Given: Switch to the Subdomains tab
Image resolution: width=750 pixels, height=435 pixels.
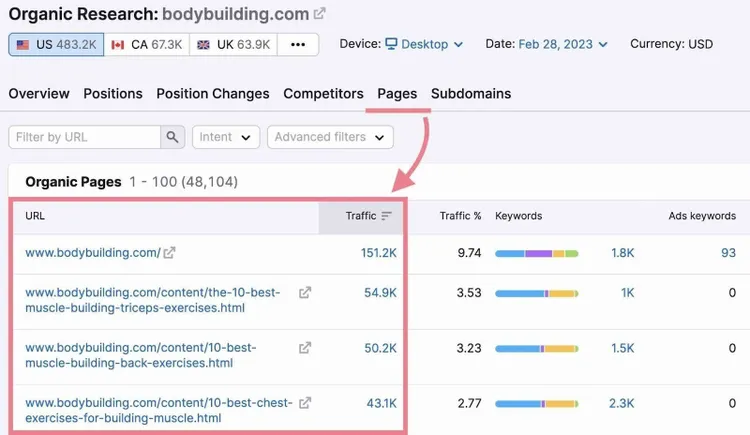Looking at the screenshot, I should click(471, 93).
